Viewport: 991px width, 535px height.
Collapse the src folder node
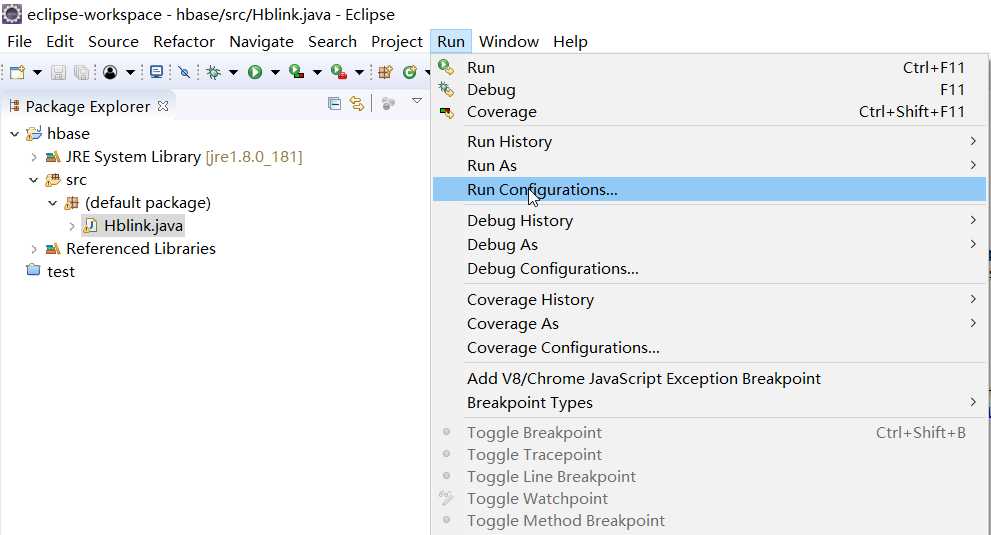[x=33, y=180]
